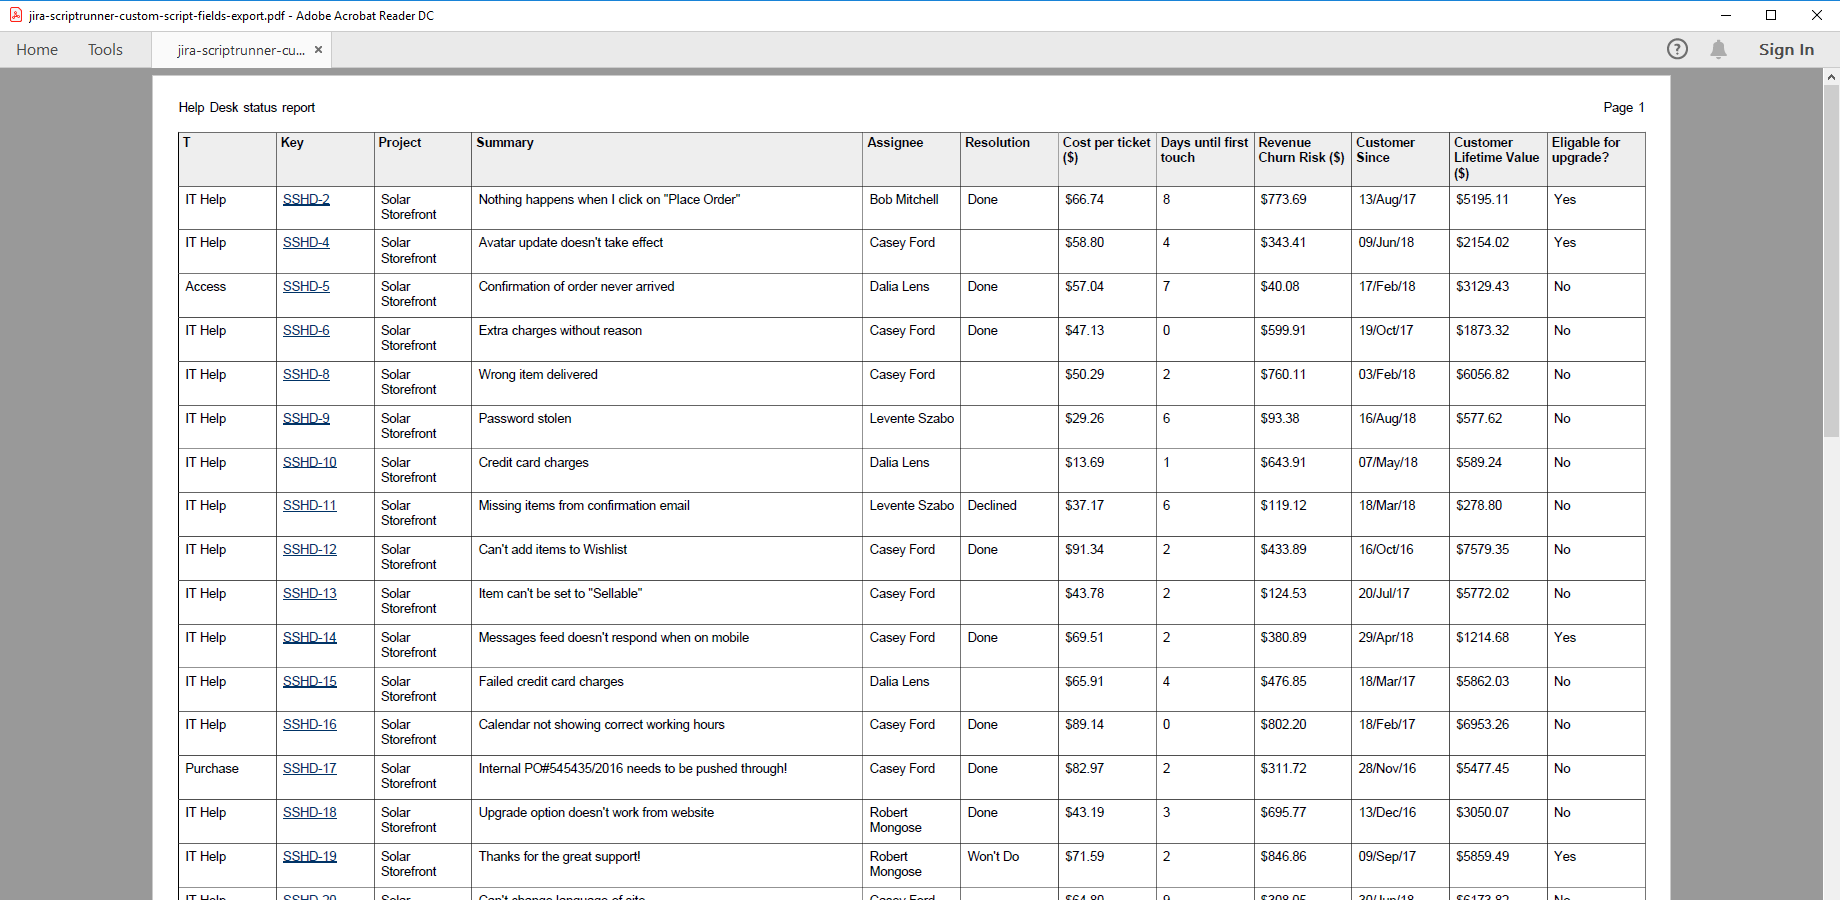Close the jira-scriptrunner document tab
The image size is (1840, 900).
click(x=318, y=50)
